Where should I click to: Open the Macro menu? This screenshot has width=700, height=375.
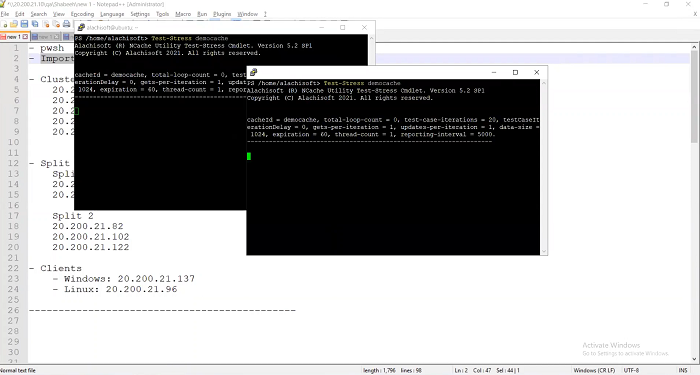[183, 14]
